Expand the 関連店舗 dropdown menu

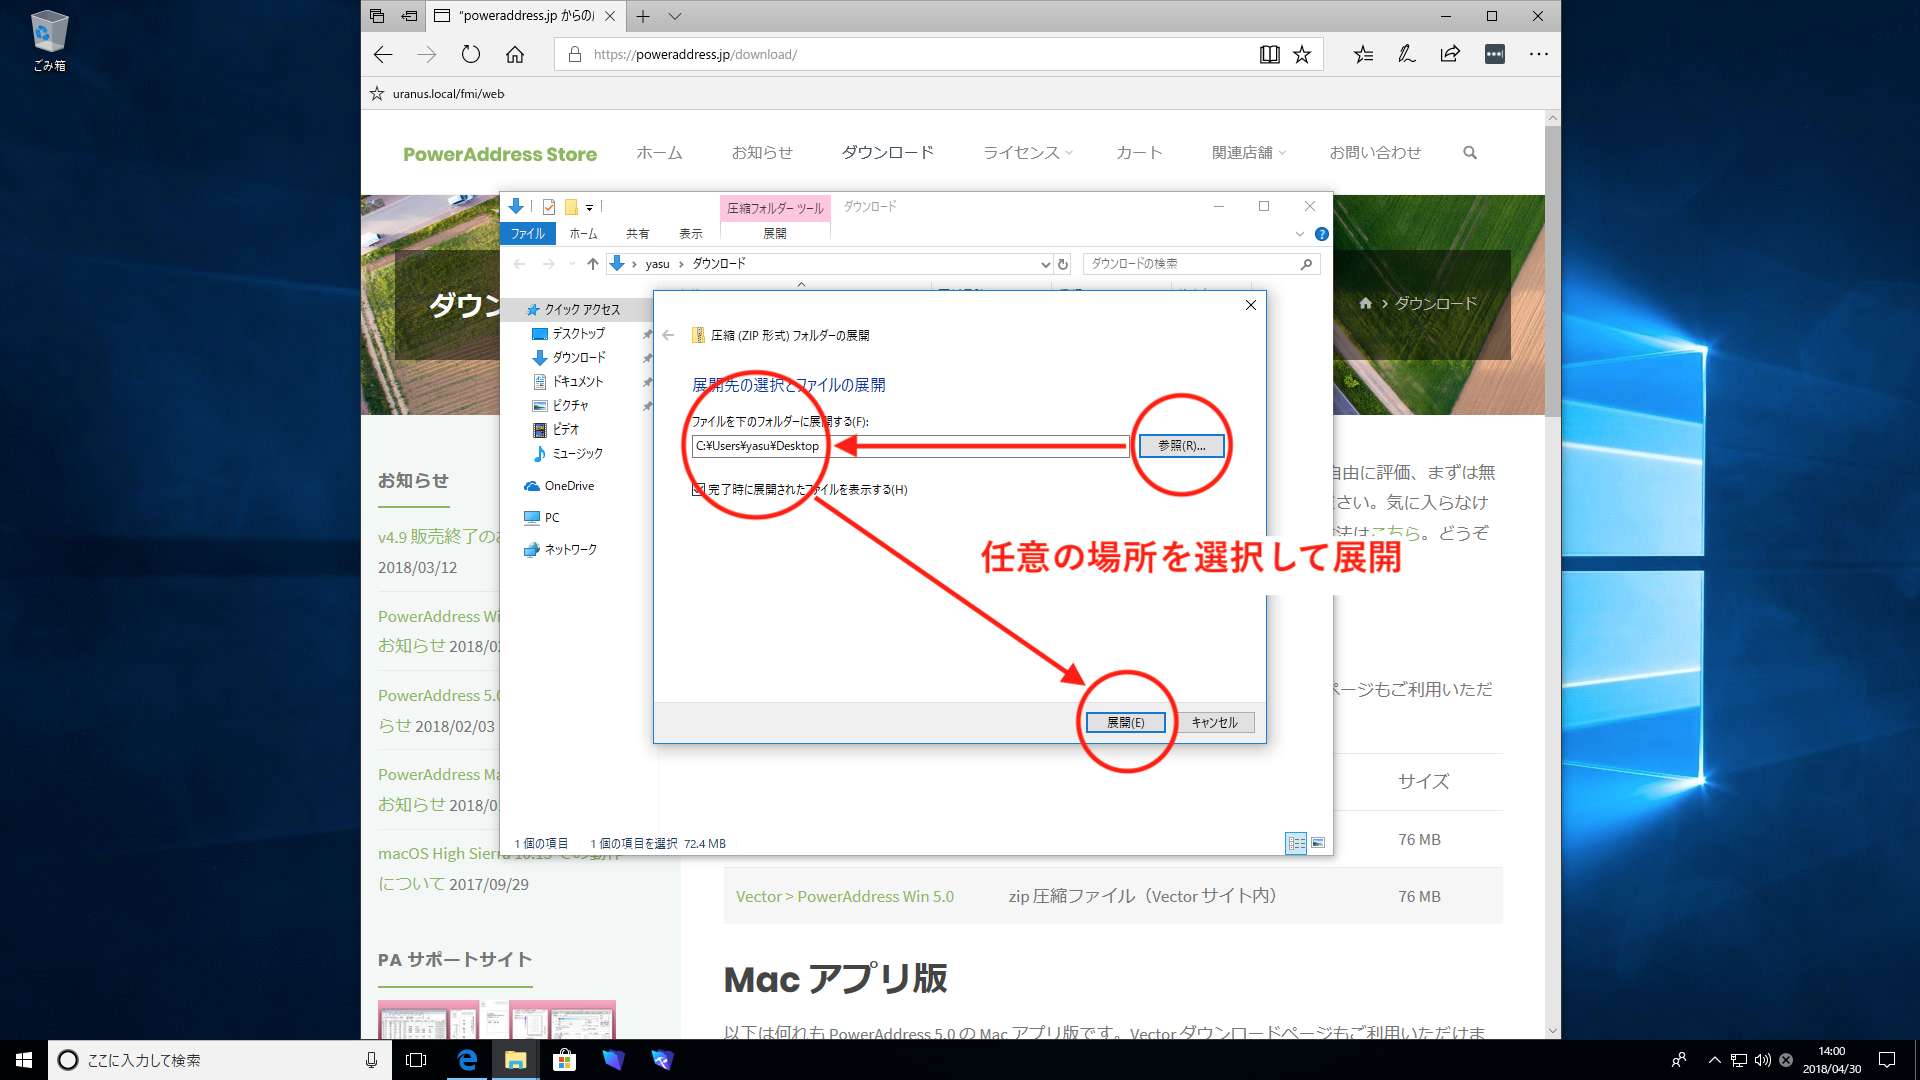click(1248, 153)
